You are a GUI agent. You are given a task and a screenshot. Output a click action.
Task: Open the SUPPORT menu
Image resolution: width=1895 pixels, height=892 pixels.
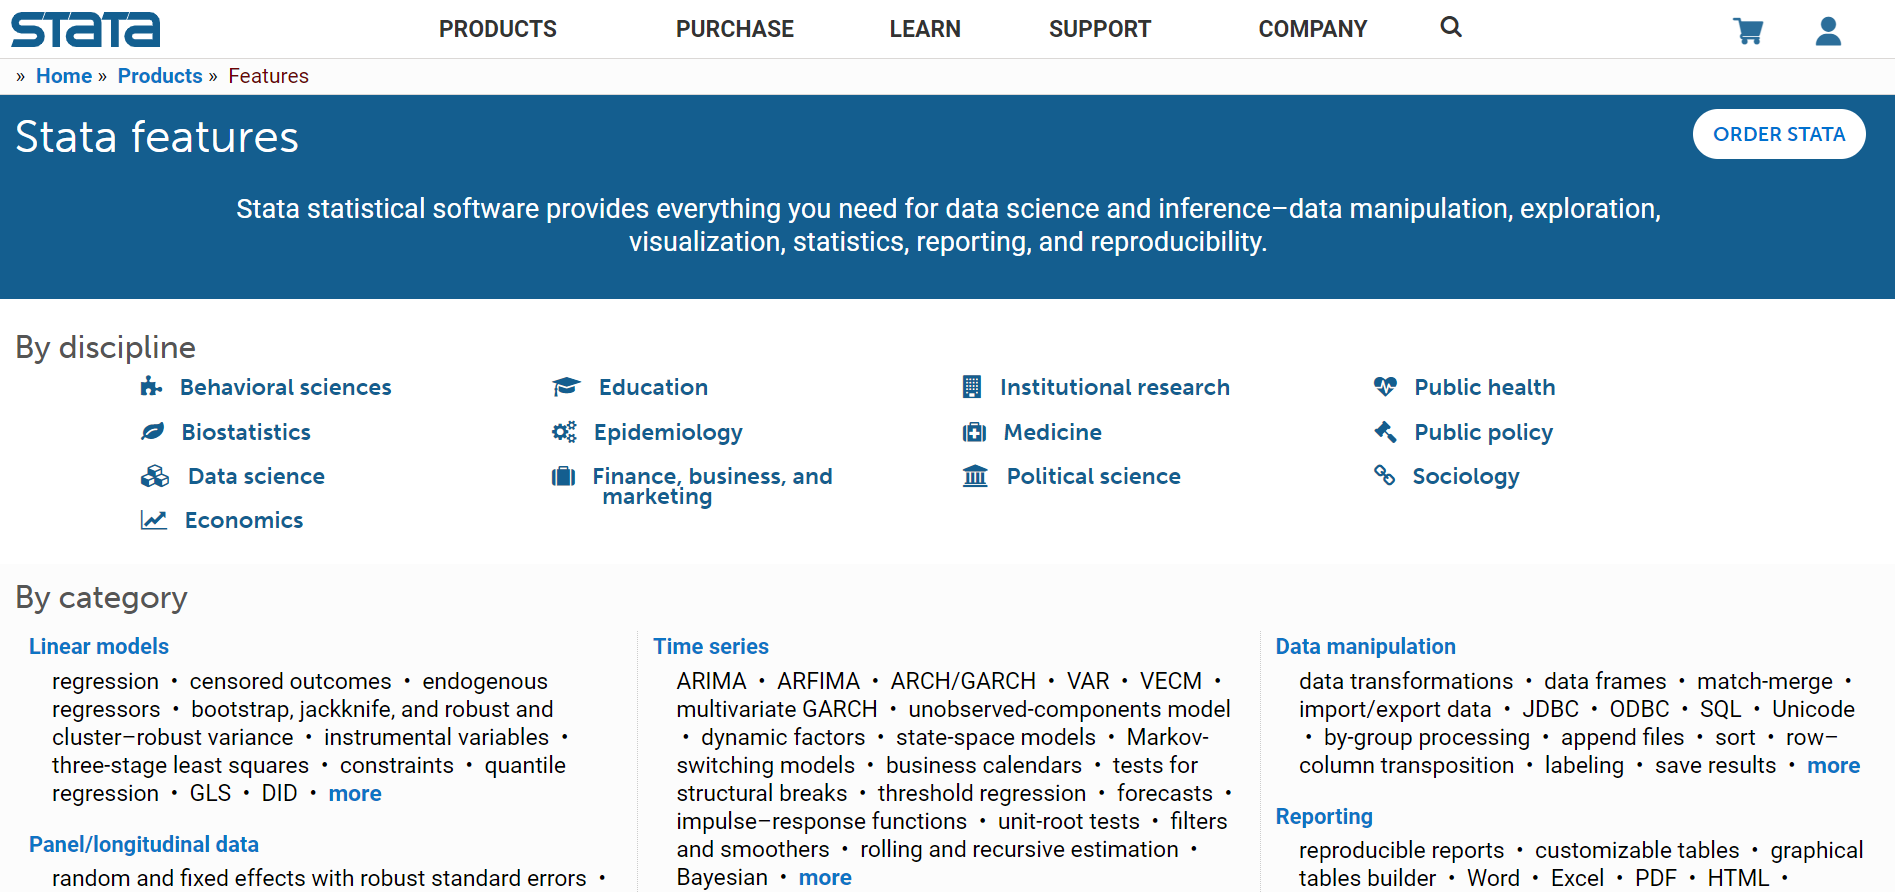pos(1100,29)
